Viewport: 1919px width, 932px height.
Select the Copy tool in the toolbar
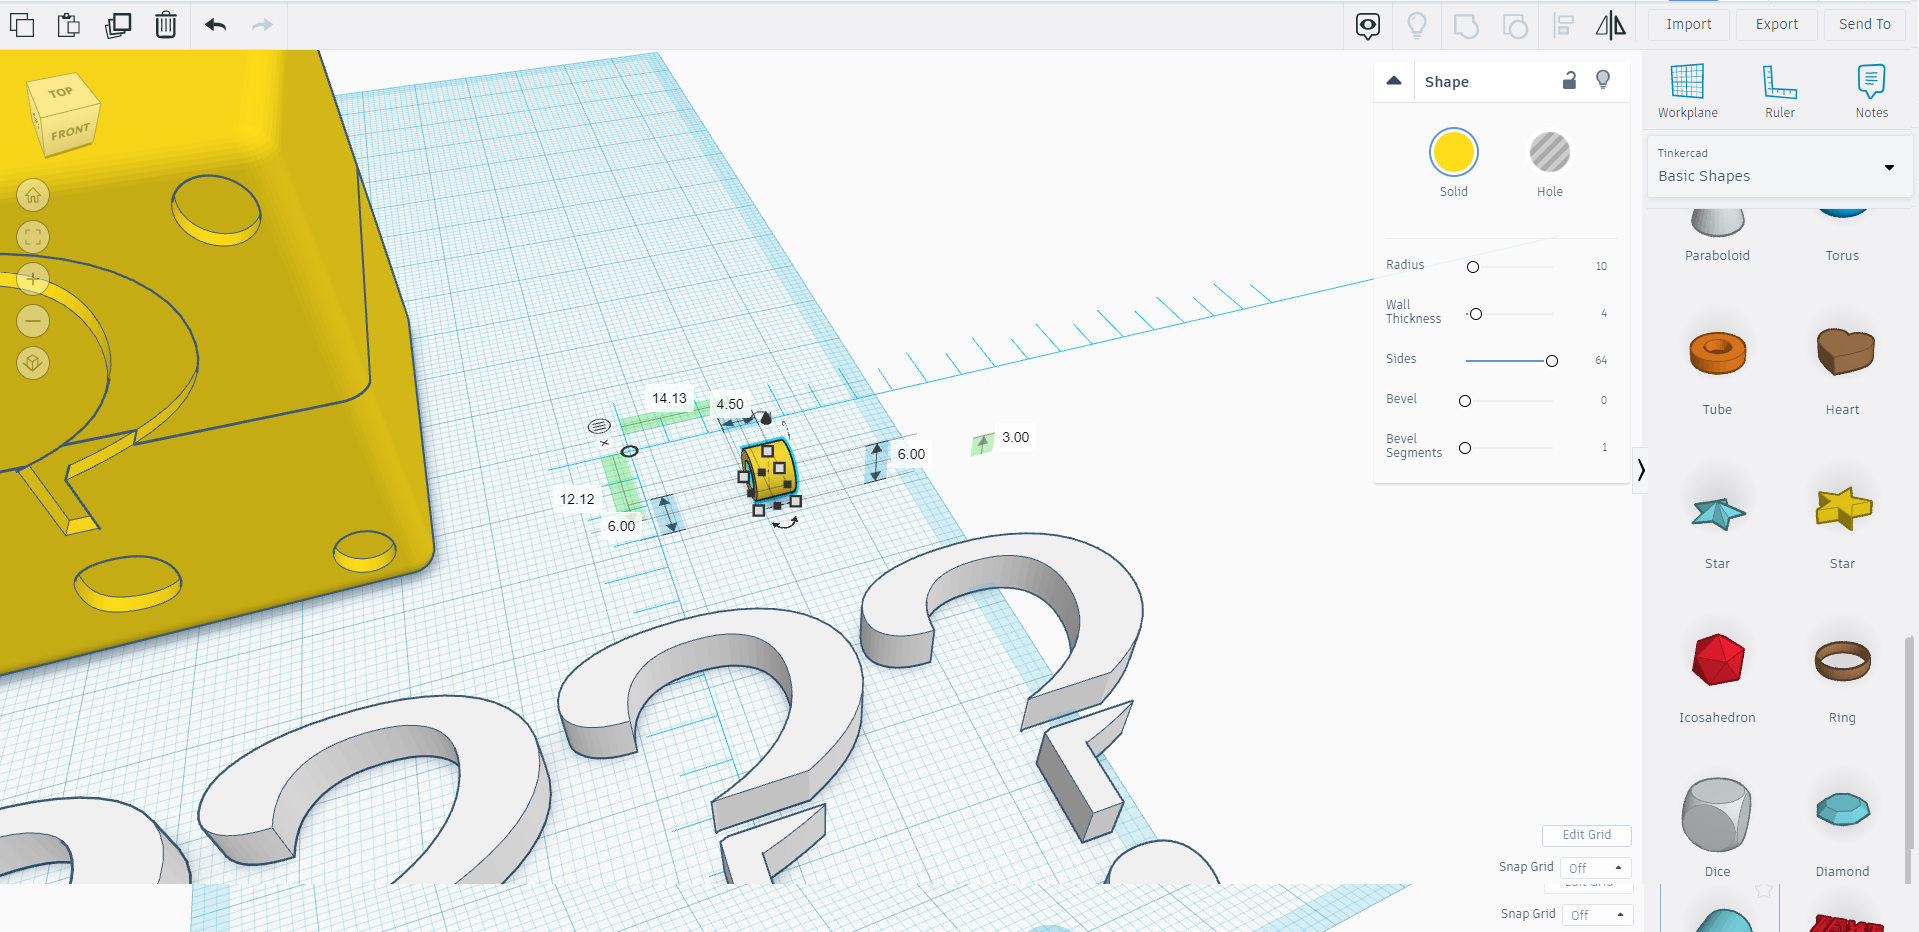21,25
